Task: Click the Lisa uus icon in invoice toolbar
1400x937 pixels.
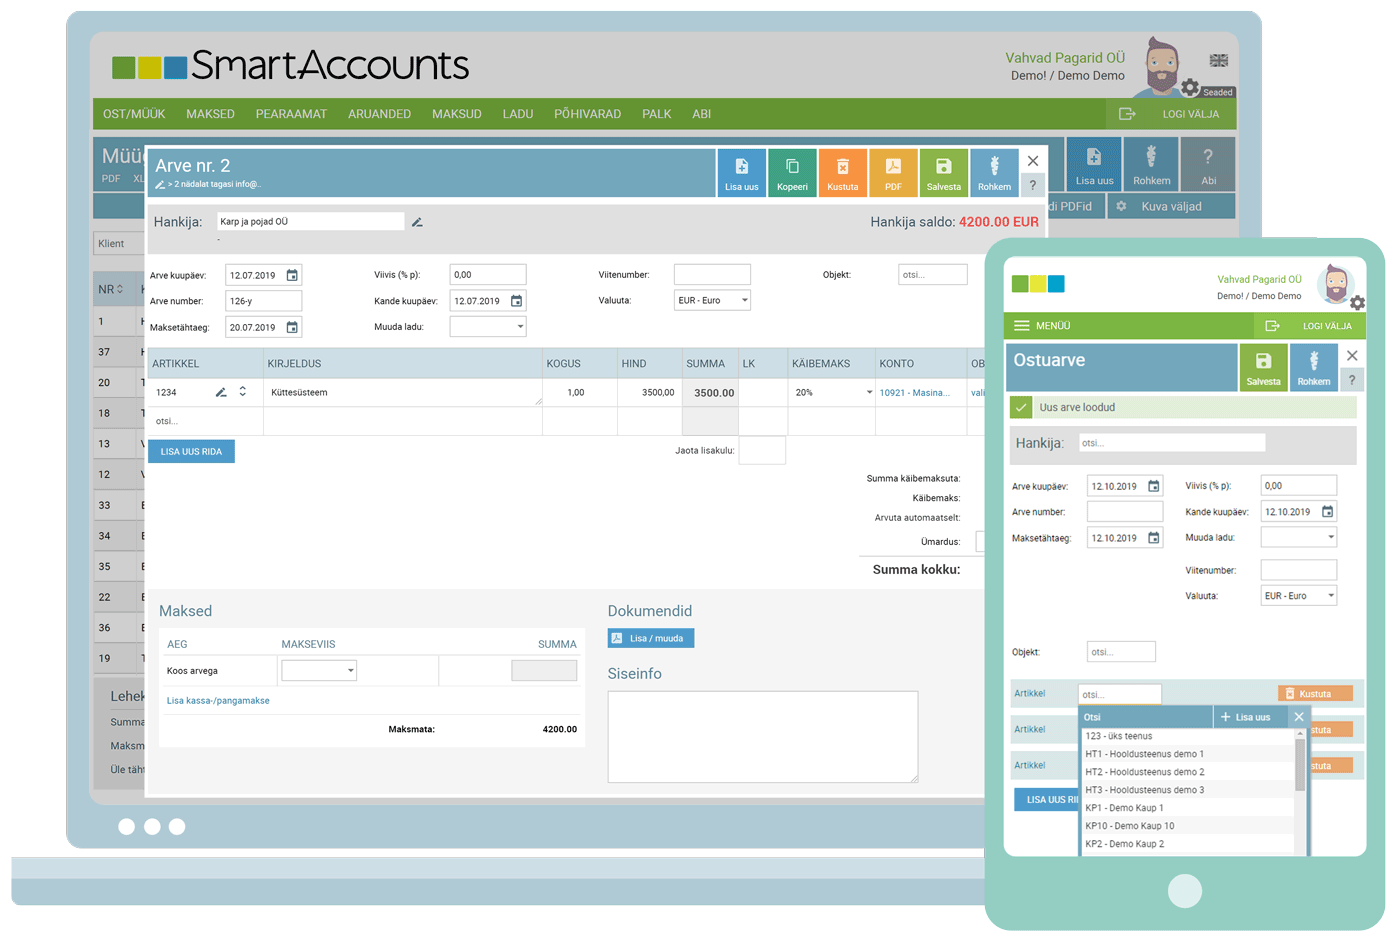Action: (741, 172)
